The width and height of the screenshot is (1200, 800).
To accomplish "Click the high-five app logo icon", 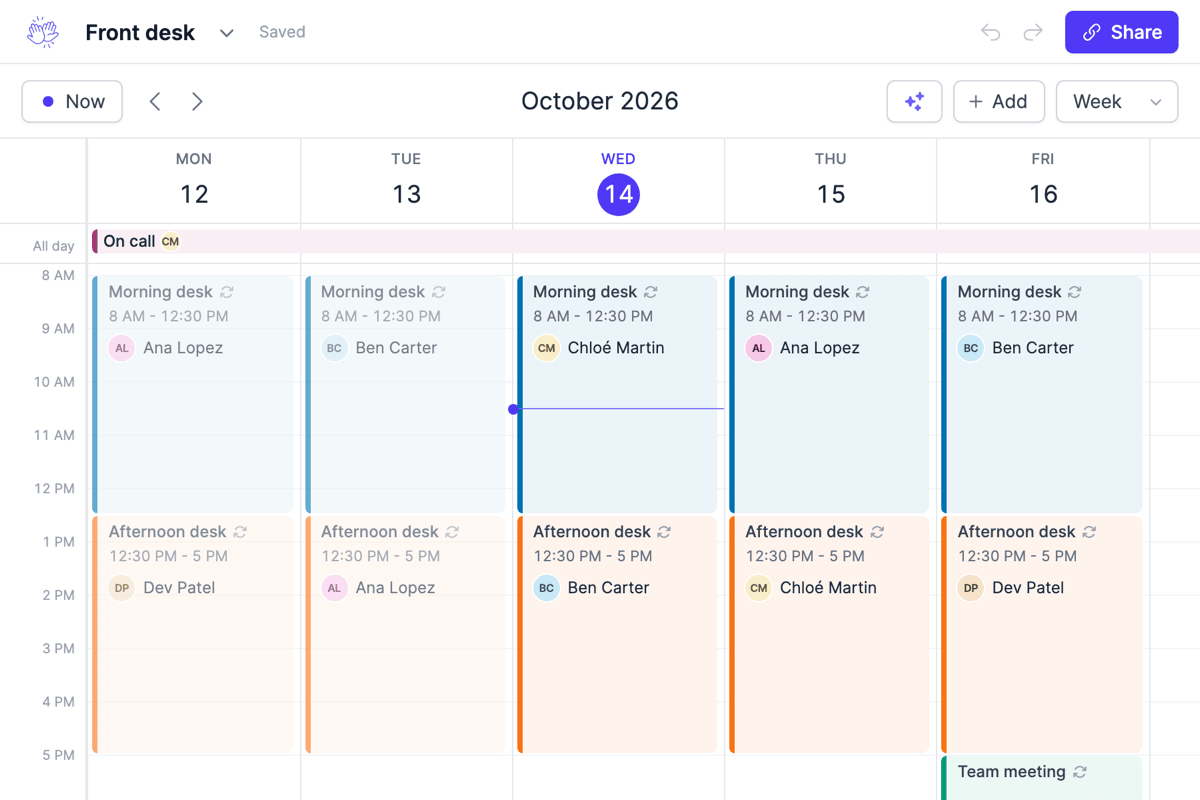I will click(x=43, y=32).
